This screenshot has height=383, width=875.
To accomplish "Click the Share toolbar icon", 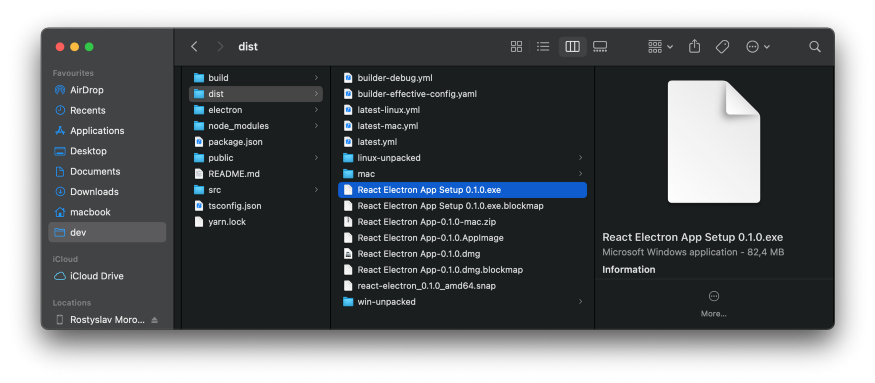I will point(694,47).
